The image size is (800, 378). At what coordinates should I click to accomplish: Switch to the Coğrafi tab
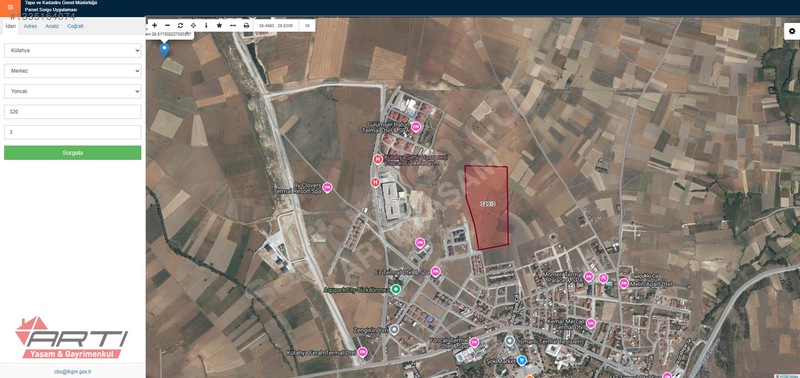76,26
